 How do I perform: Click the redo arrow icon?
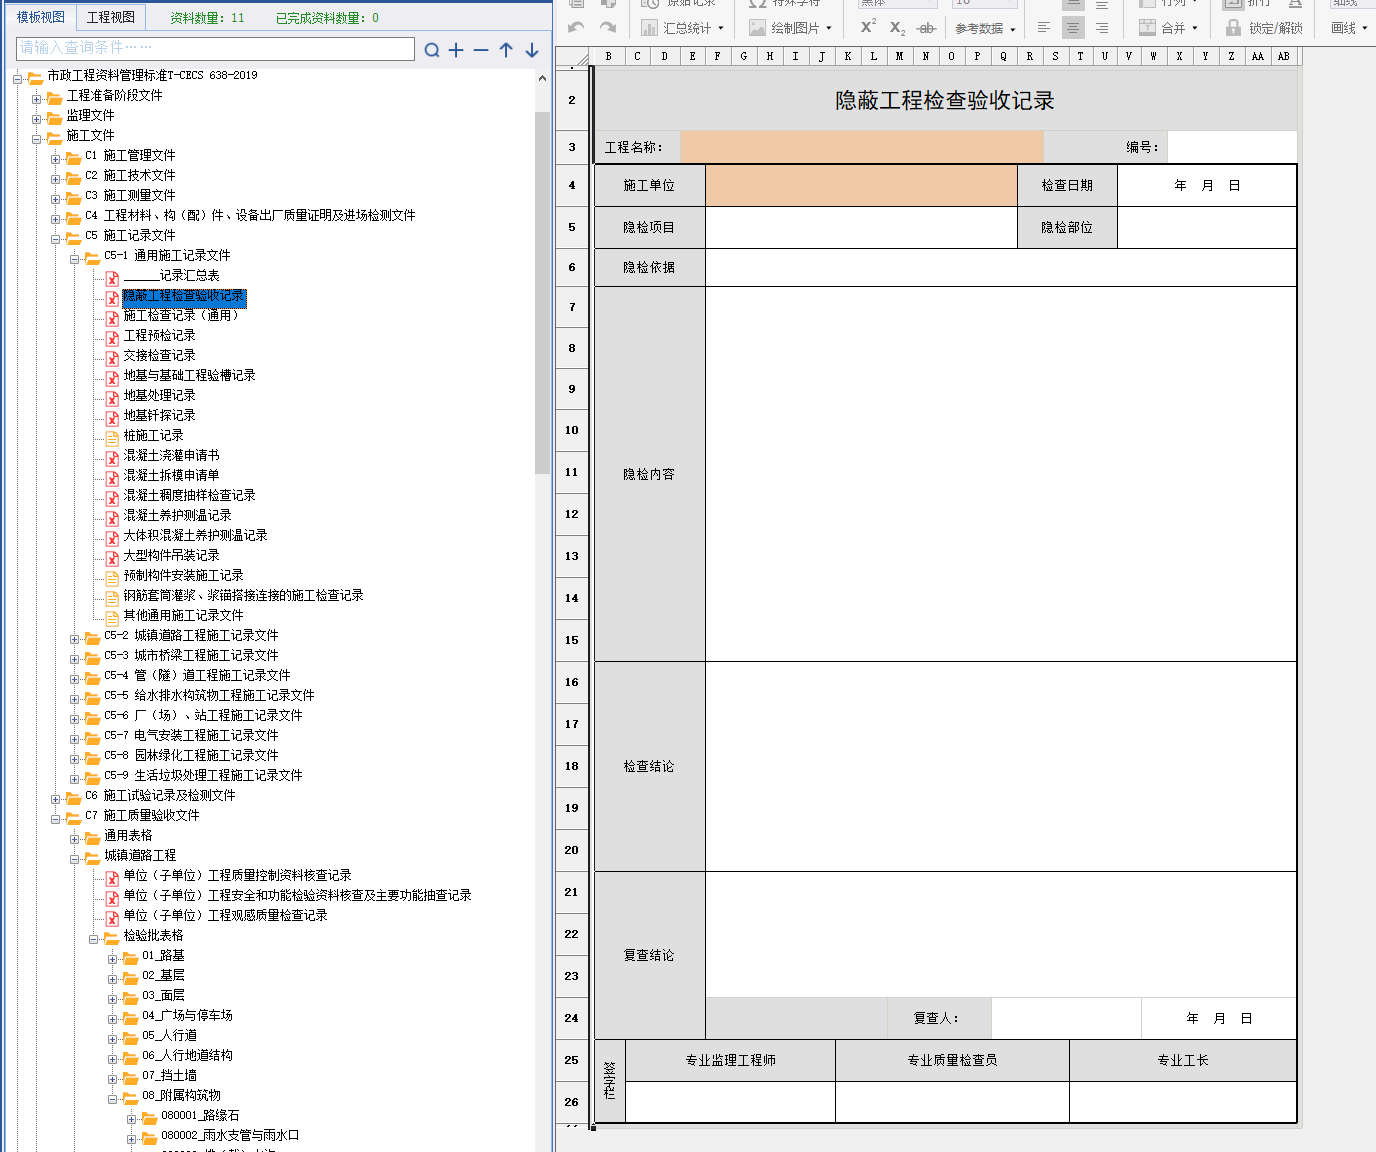click(x=608, y=28)
